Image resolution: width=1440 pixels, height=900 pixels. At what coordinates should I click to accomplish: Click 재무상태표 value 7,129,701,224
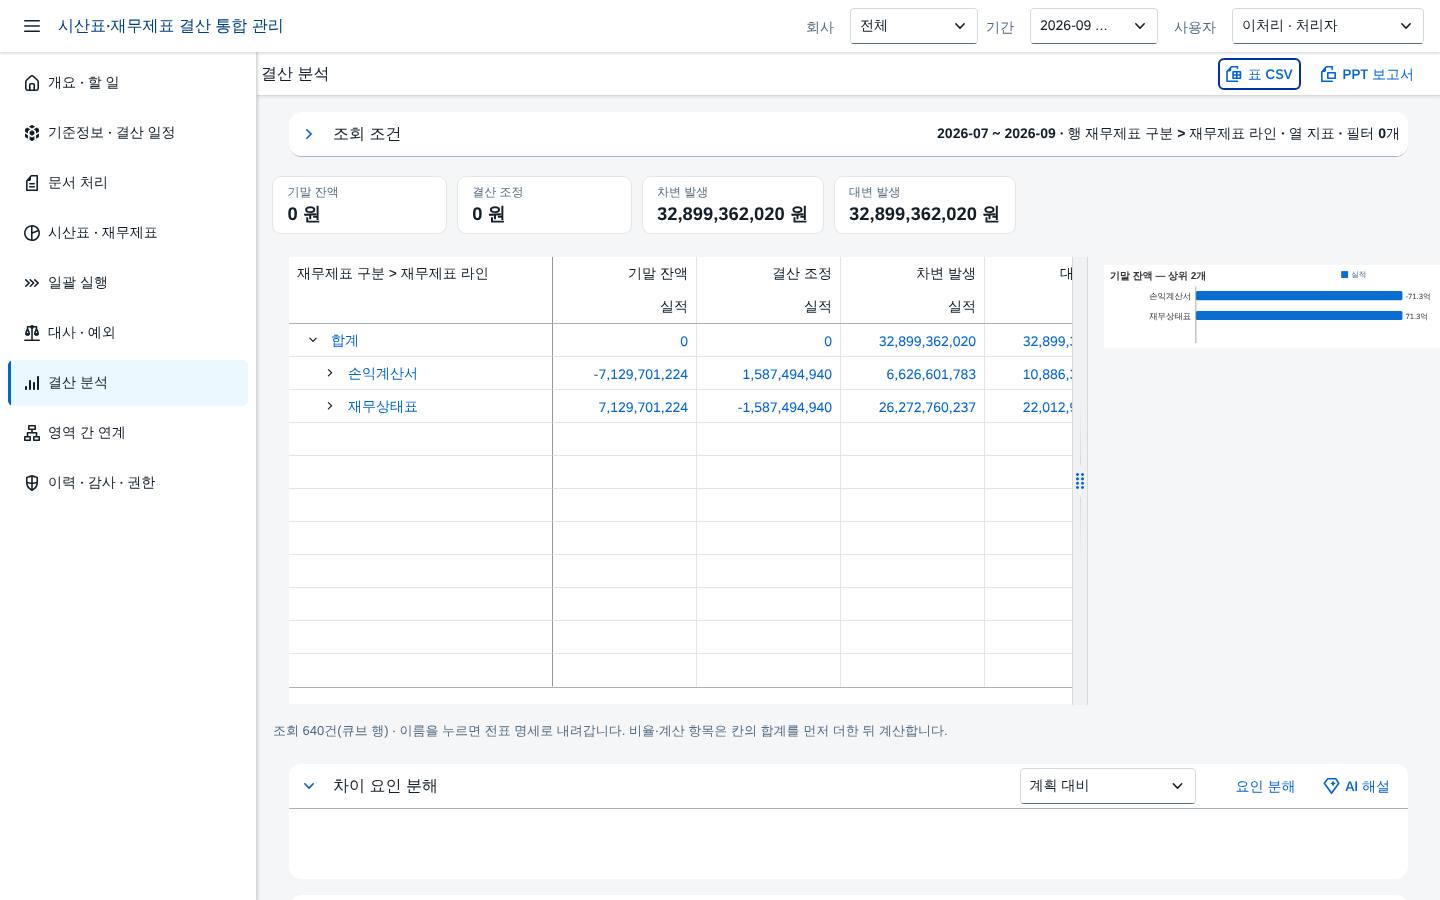[x=643, y=407]
